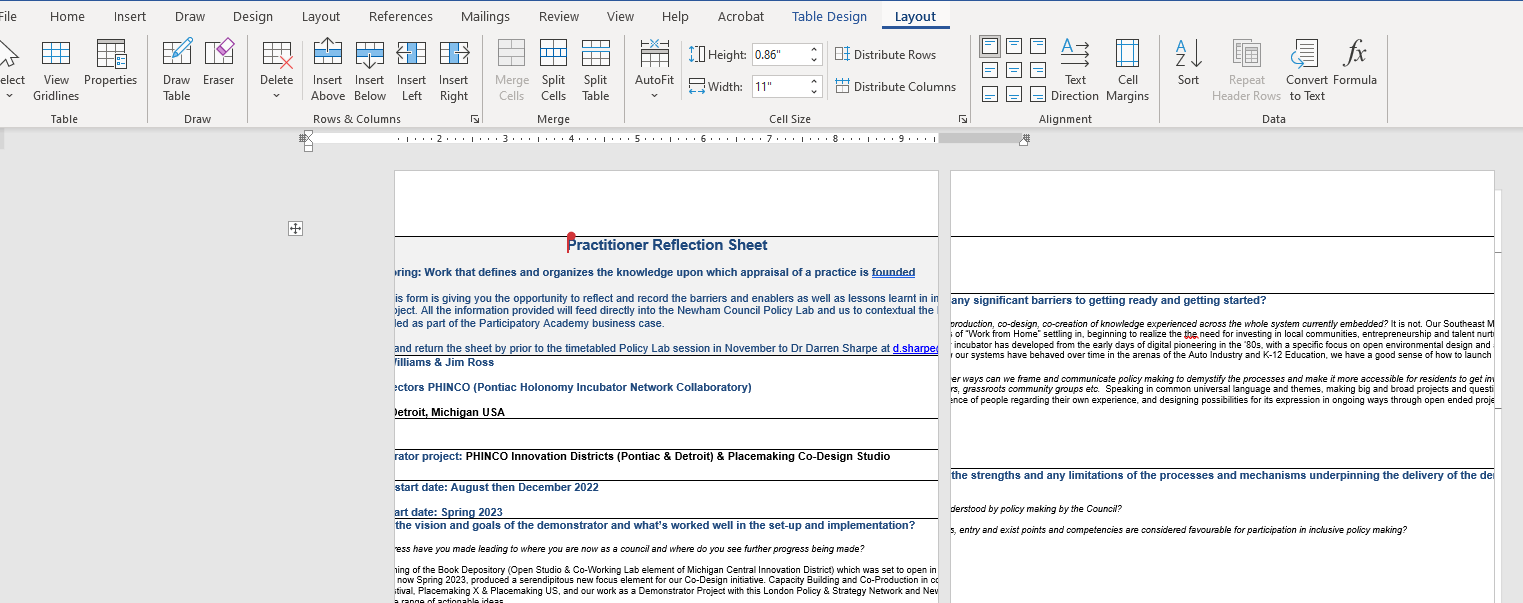Insert a column to the right
The image size is (1523, 603).
454,70
